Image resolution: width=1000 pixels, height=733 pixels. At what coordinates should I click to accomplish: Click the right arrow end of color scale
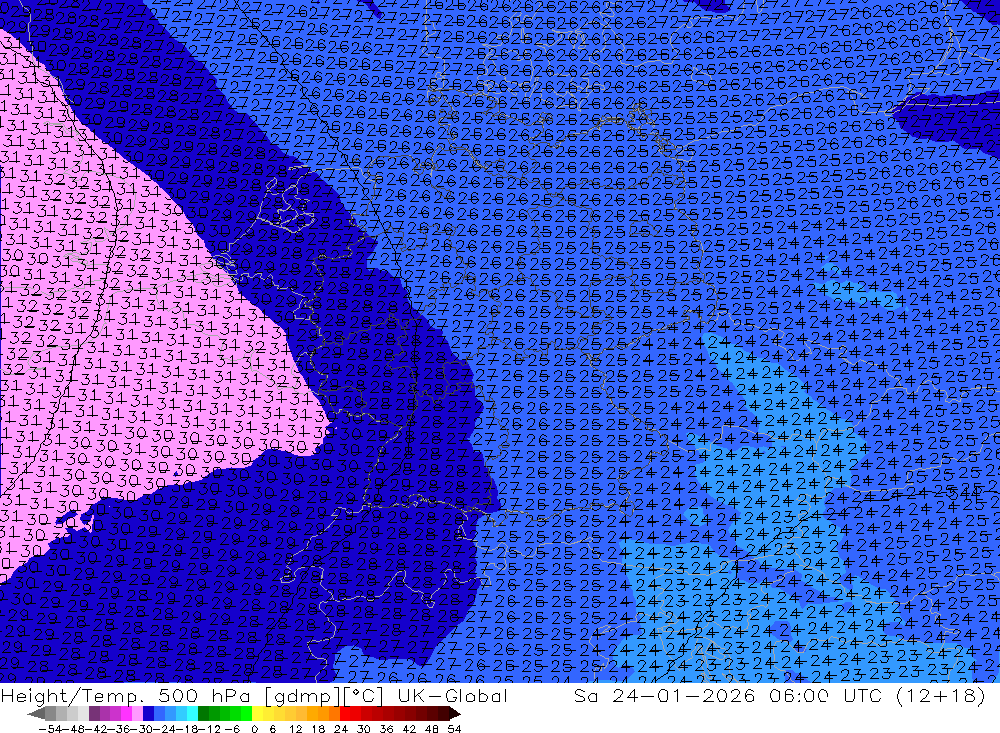[455, 714]
